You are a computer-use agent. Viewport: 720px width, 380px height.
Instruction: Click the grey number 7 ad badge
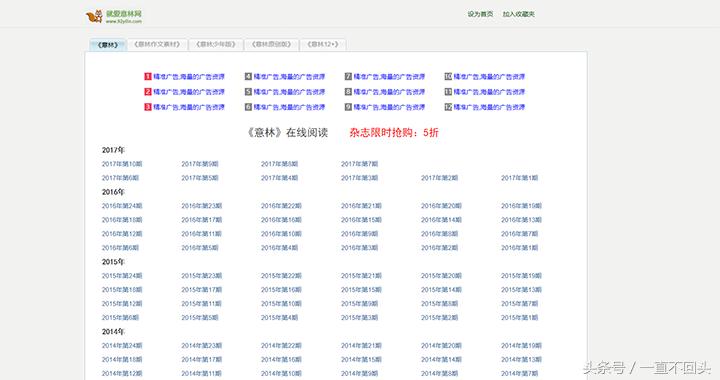[349, 77]
